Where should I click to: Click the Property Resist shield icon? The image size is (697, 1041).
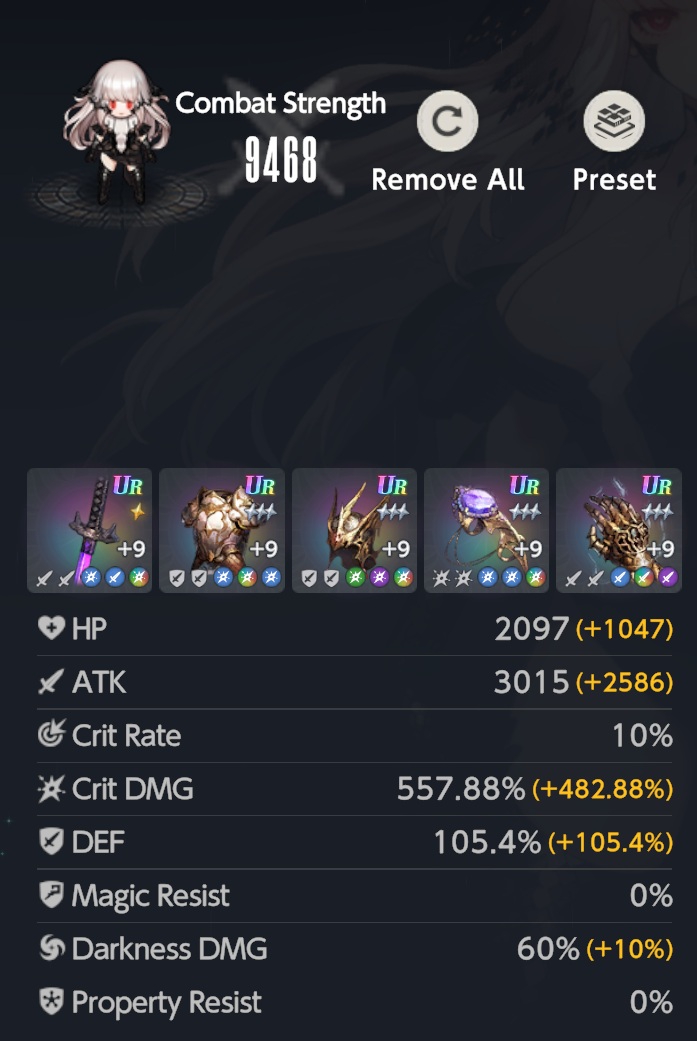[51, 1002]
